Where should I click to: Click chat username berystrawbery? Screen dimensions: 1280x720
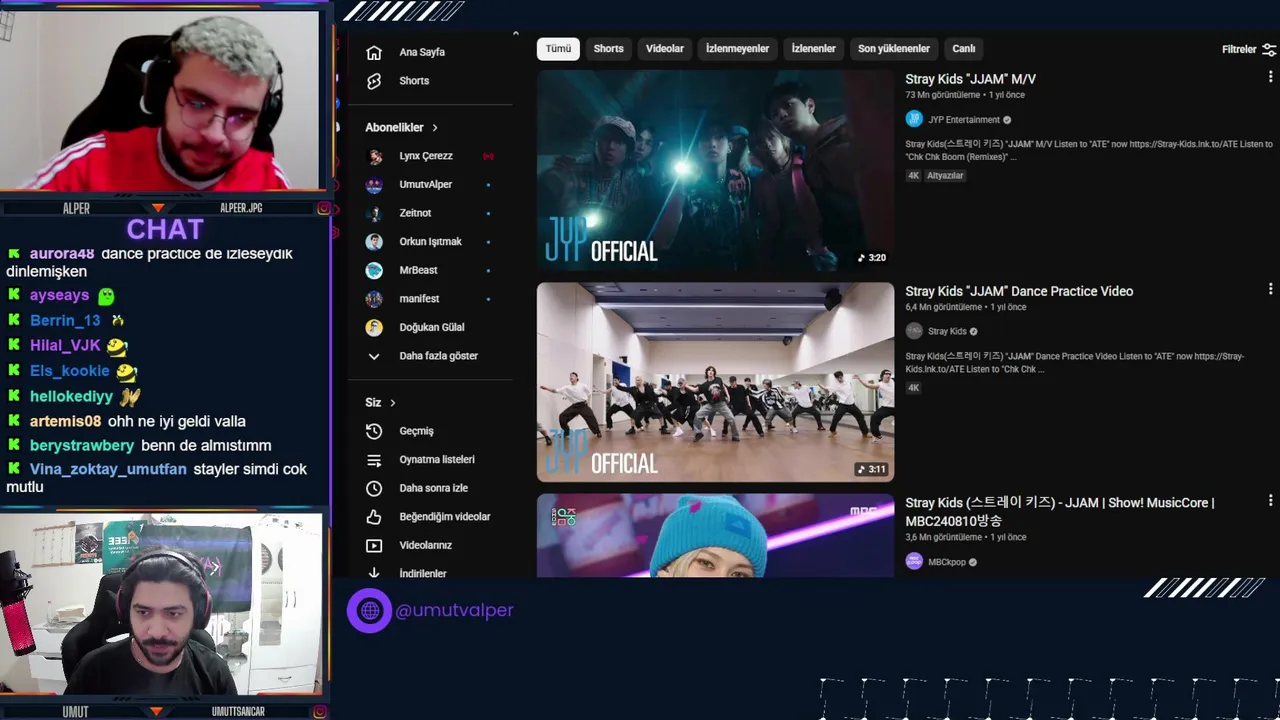coord(81,446)
